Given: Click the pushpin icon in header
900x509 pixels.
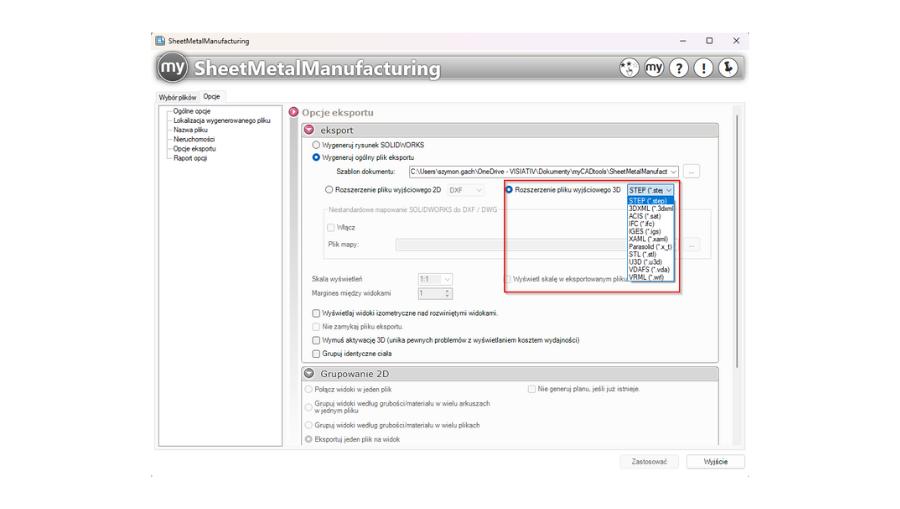Looking at the screenshot, I should pyautogui.click(x=728, y=68).
